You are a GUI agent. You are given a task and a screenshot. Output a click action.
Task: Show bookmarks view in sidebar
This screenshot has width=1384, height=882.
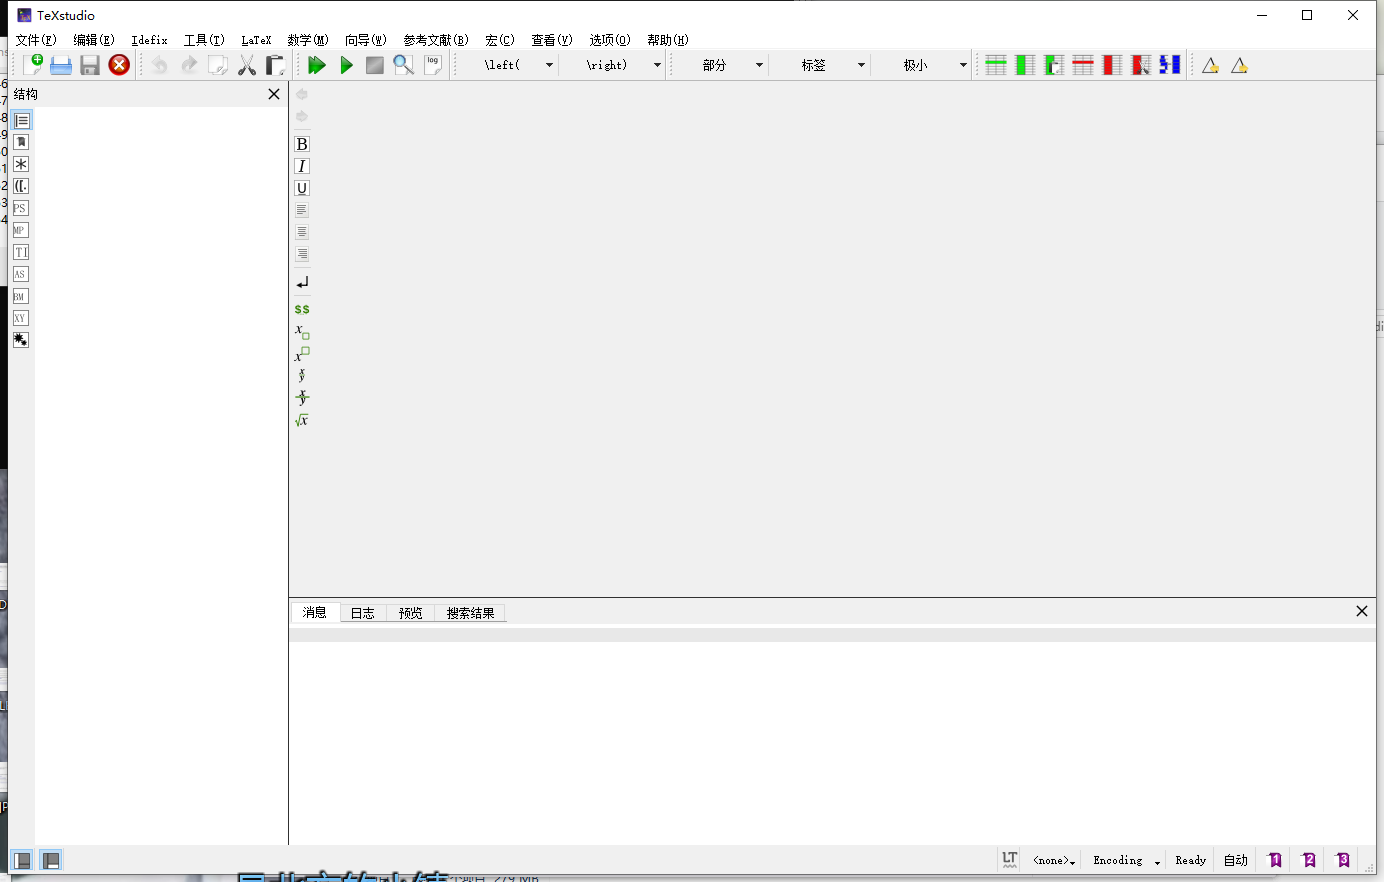21,142
